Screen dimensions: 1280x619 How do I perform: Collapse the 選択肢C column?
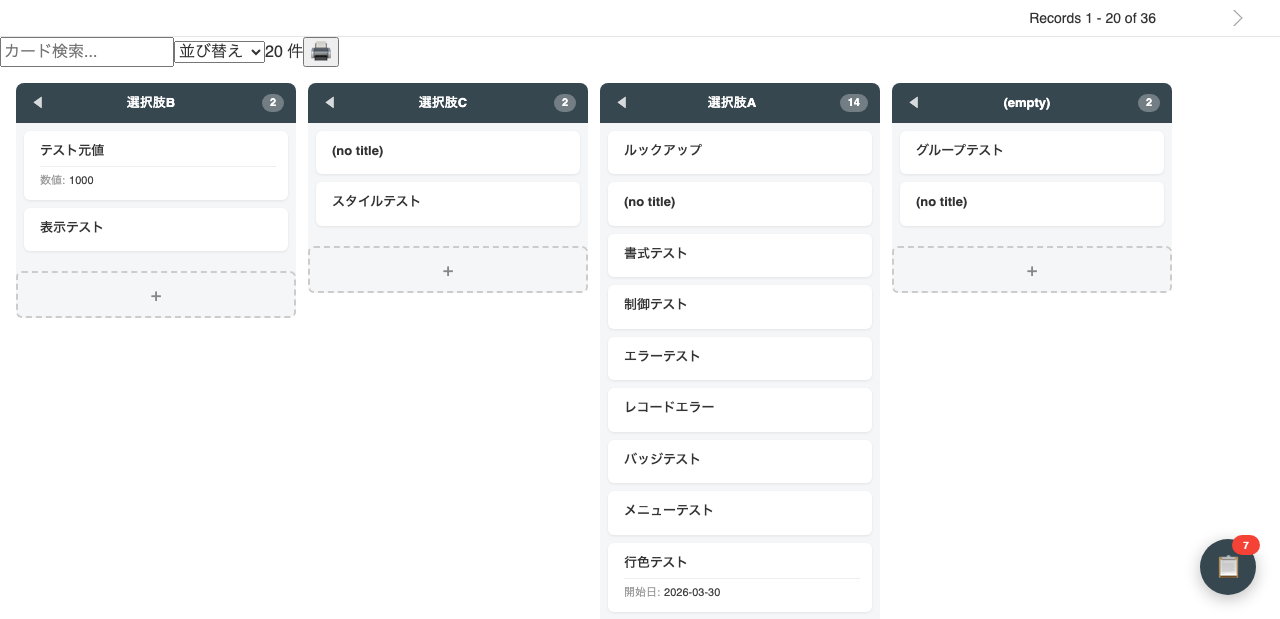tap(330, 103)
